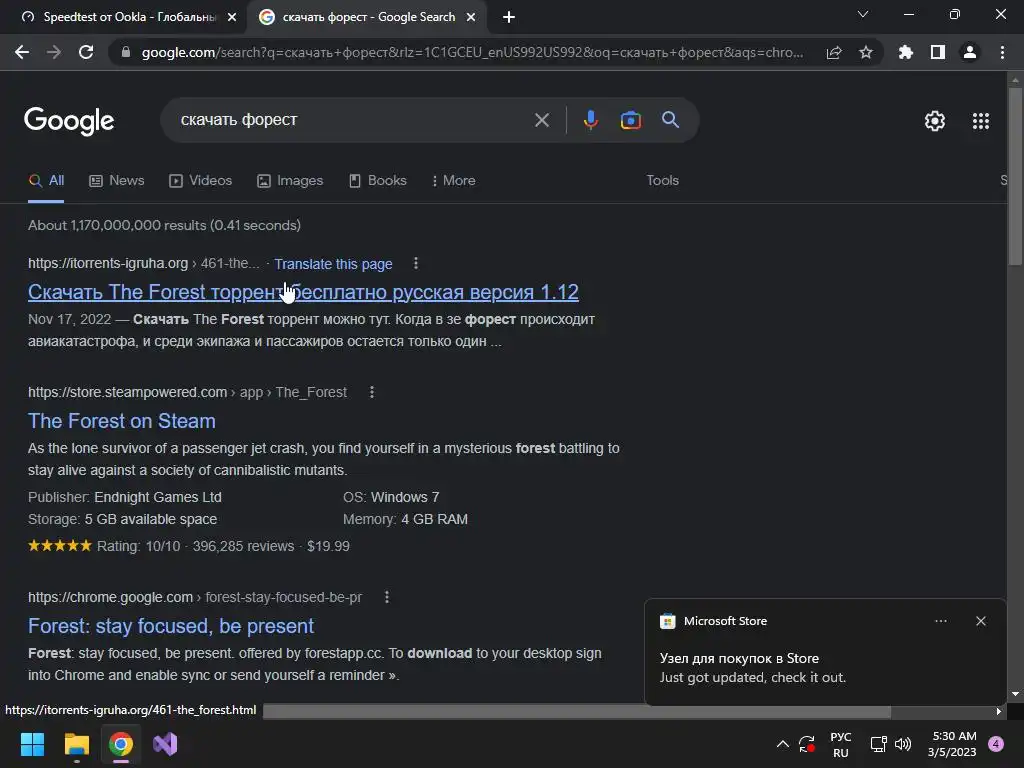Click the Chrome taskbar icon
This screenshot has height=768, width=1024.
tap(121, 744)
